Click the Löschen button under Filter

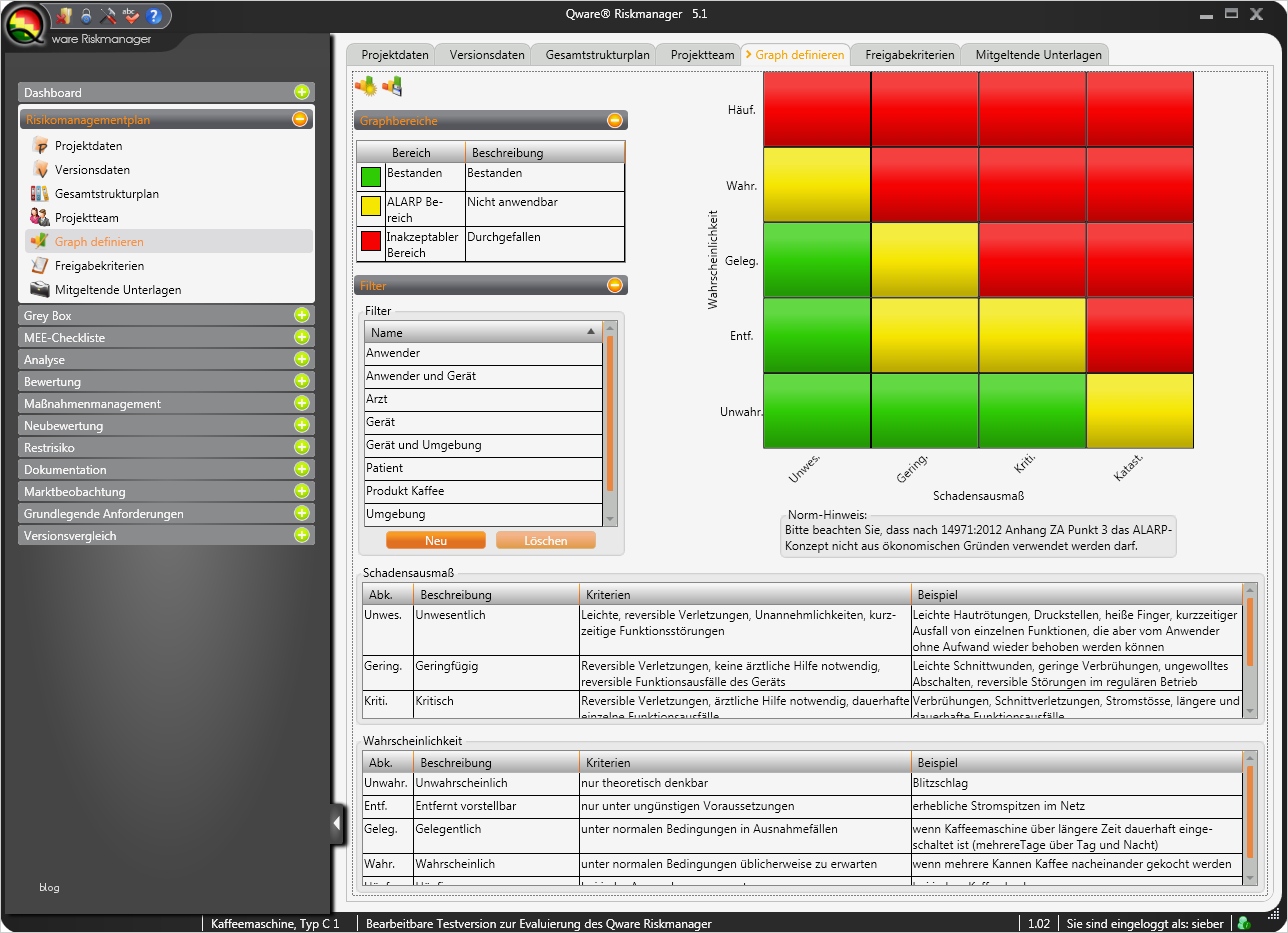pos(545,540)
